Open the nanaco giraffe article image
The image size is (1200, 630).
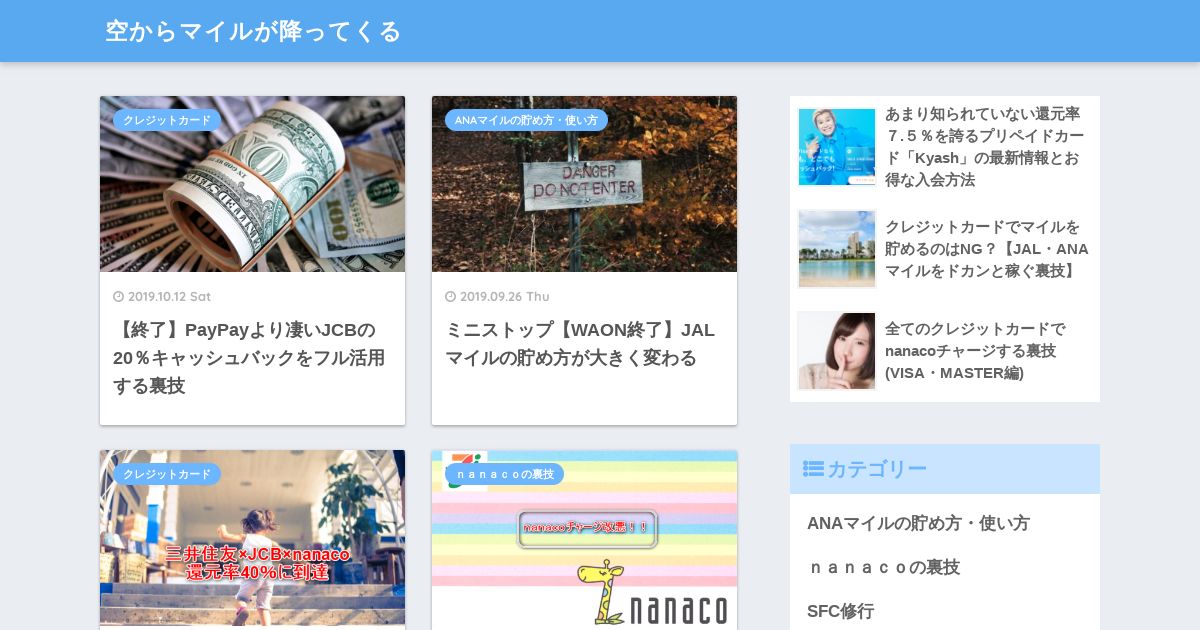[x=584, y=538]
